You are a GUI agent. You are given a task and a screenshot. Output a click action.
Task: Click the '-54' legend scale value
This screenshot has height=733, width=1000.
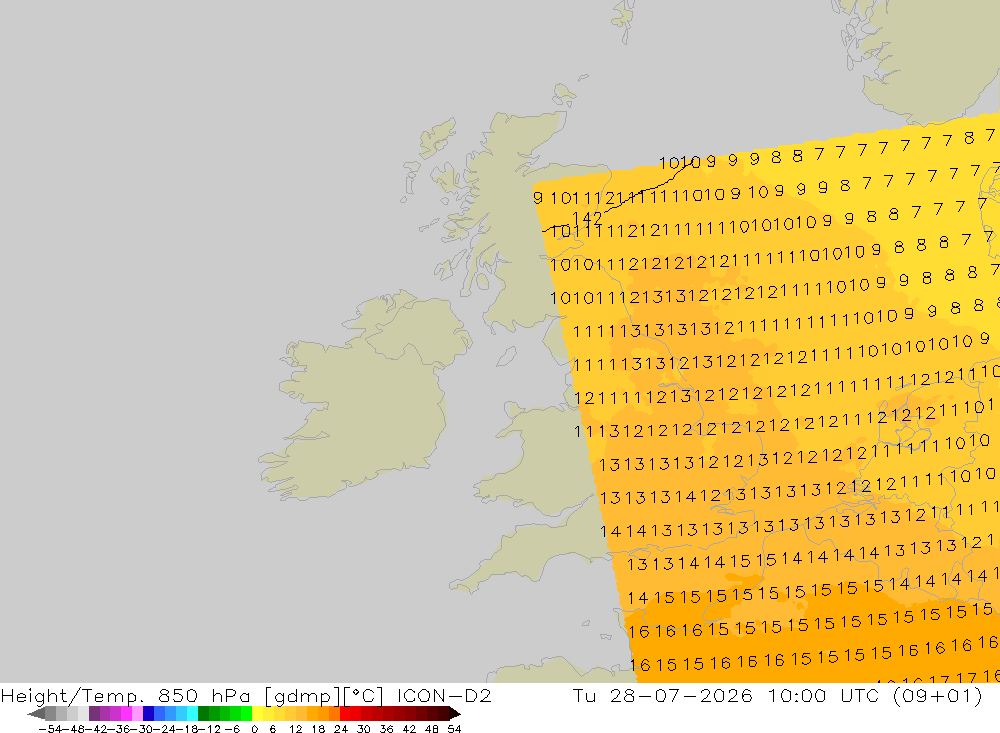(x=51, y=729)
